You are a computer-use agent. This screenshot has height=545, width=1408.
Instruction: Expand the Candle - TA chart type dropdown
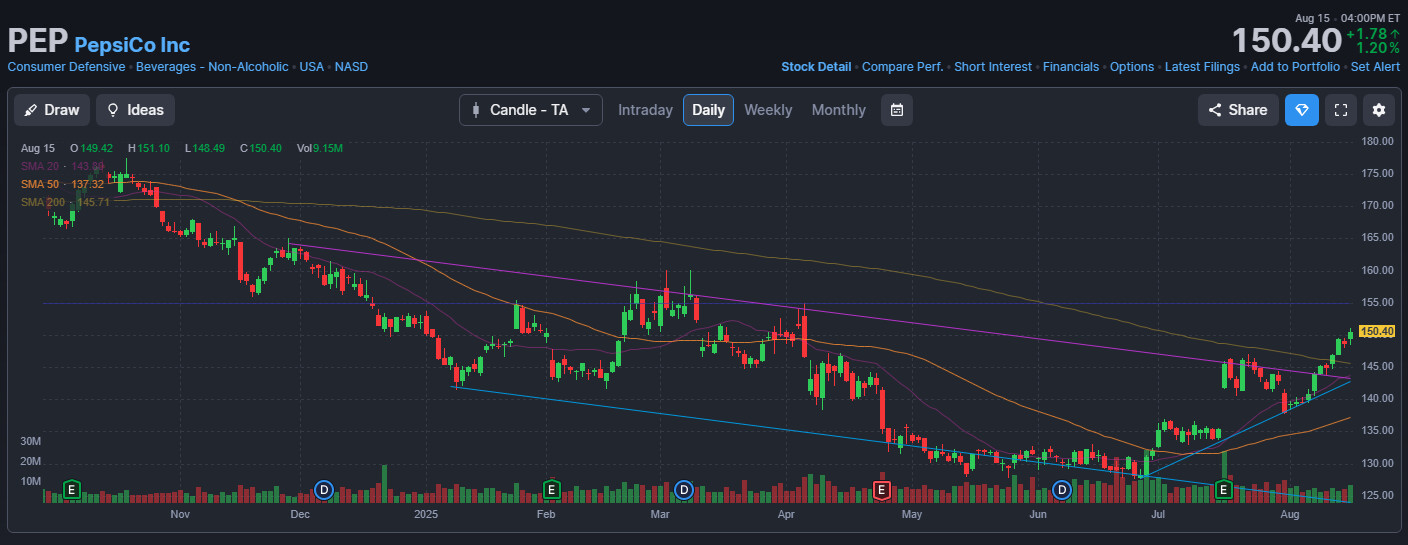530,110
